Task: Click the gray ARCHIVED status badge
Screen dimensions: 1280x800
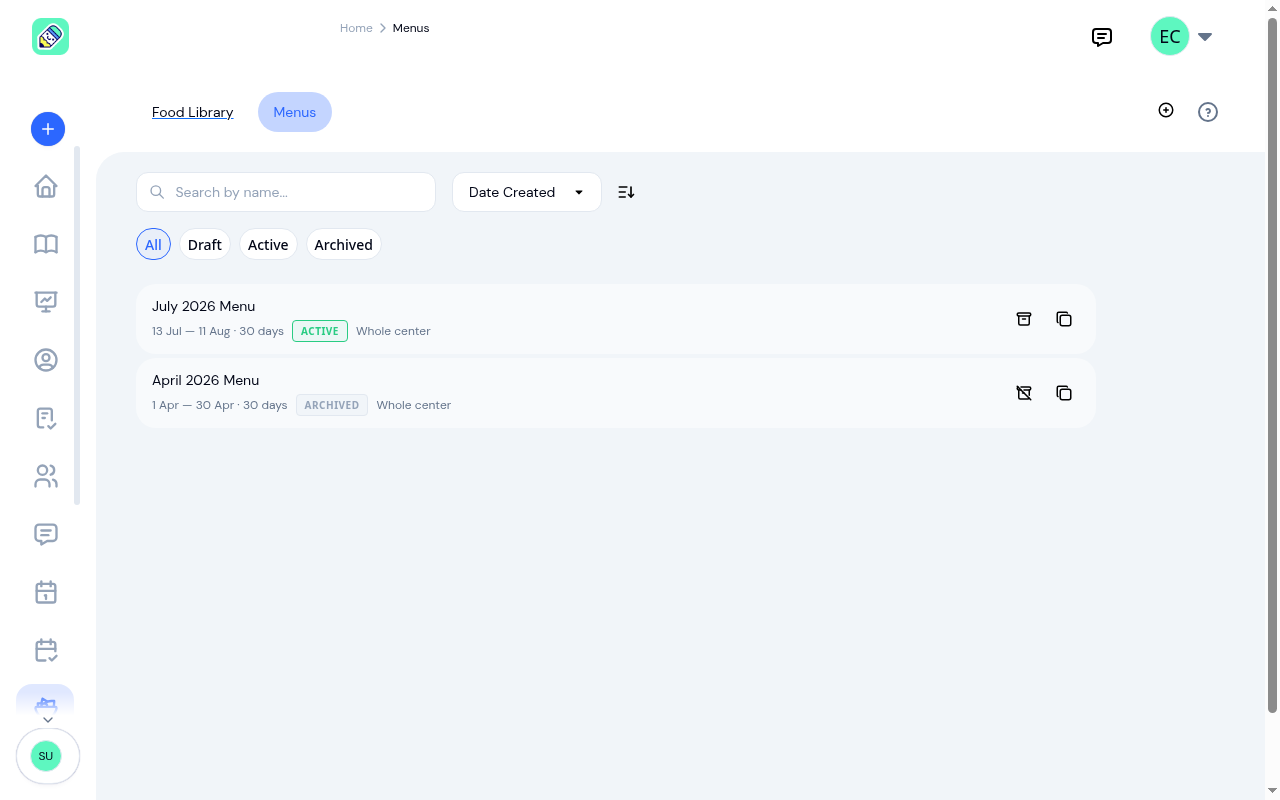Action: click(x=332, y=405)
